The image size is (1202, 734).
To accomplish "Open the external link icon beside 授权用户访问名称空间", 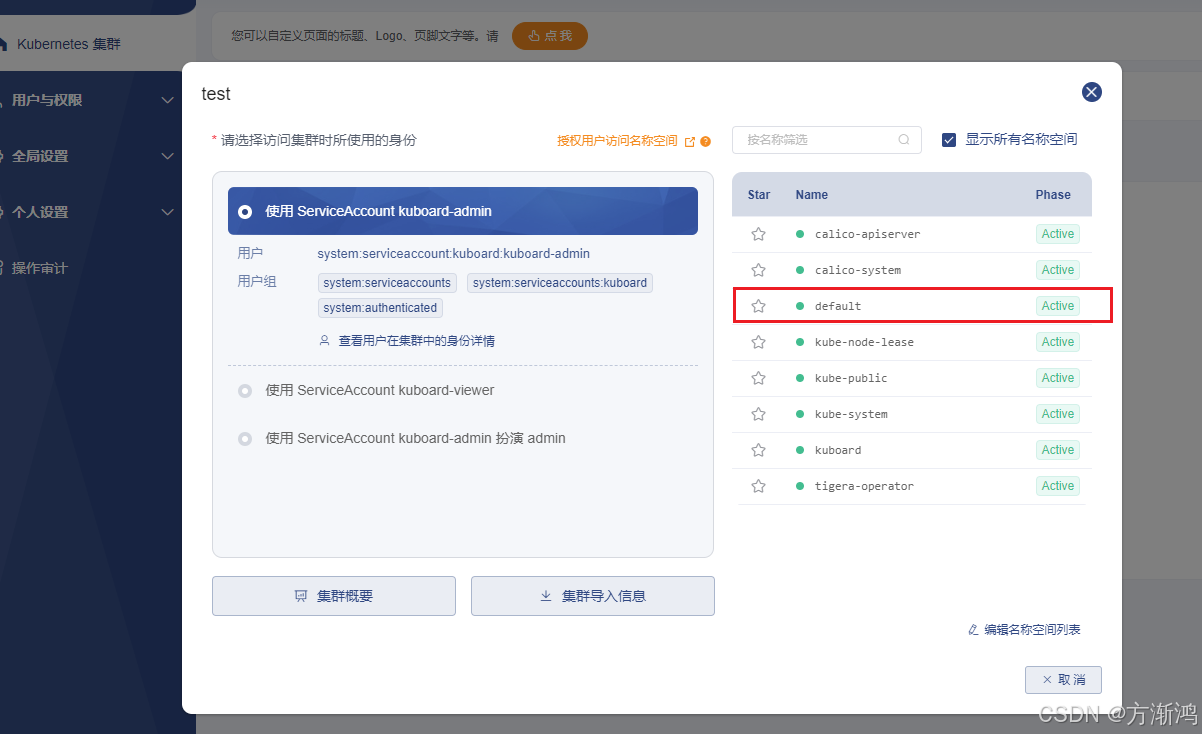I will coord(690,141).
